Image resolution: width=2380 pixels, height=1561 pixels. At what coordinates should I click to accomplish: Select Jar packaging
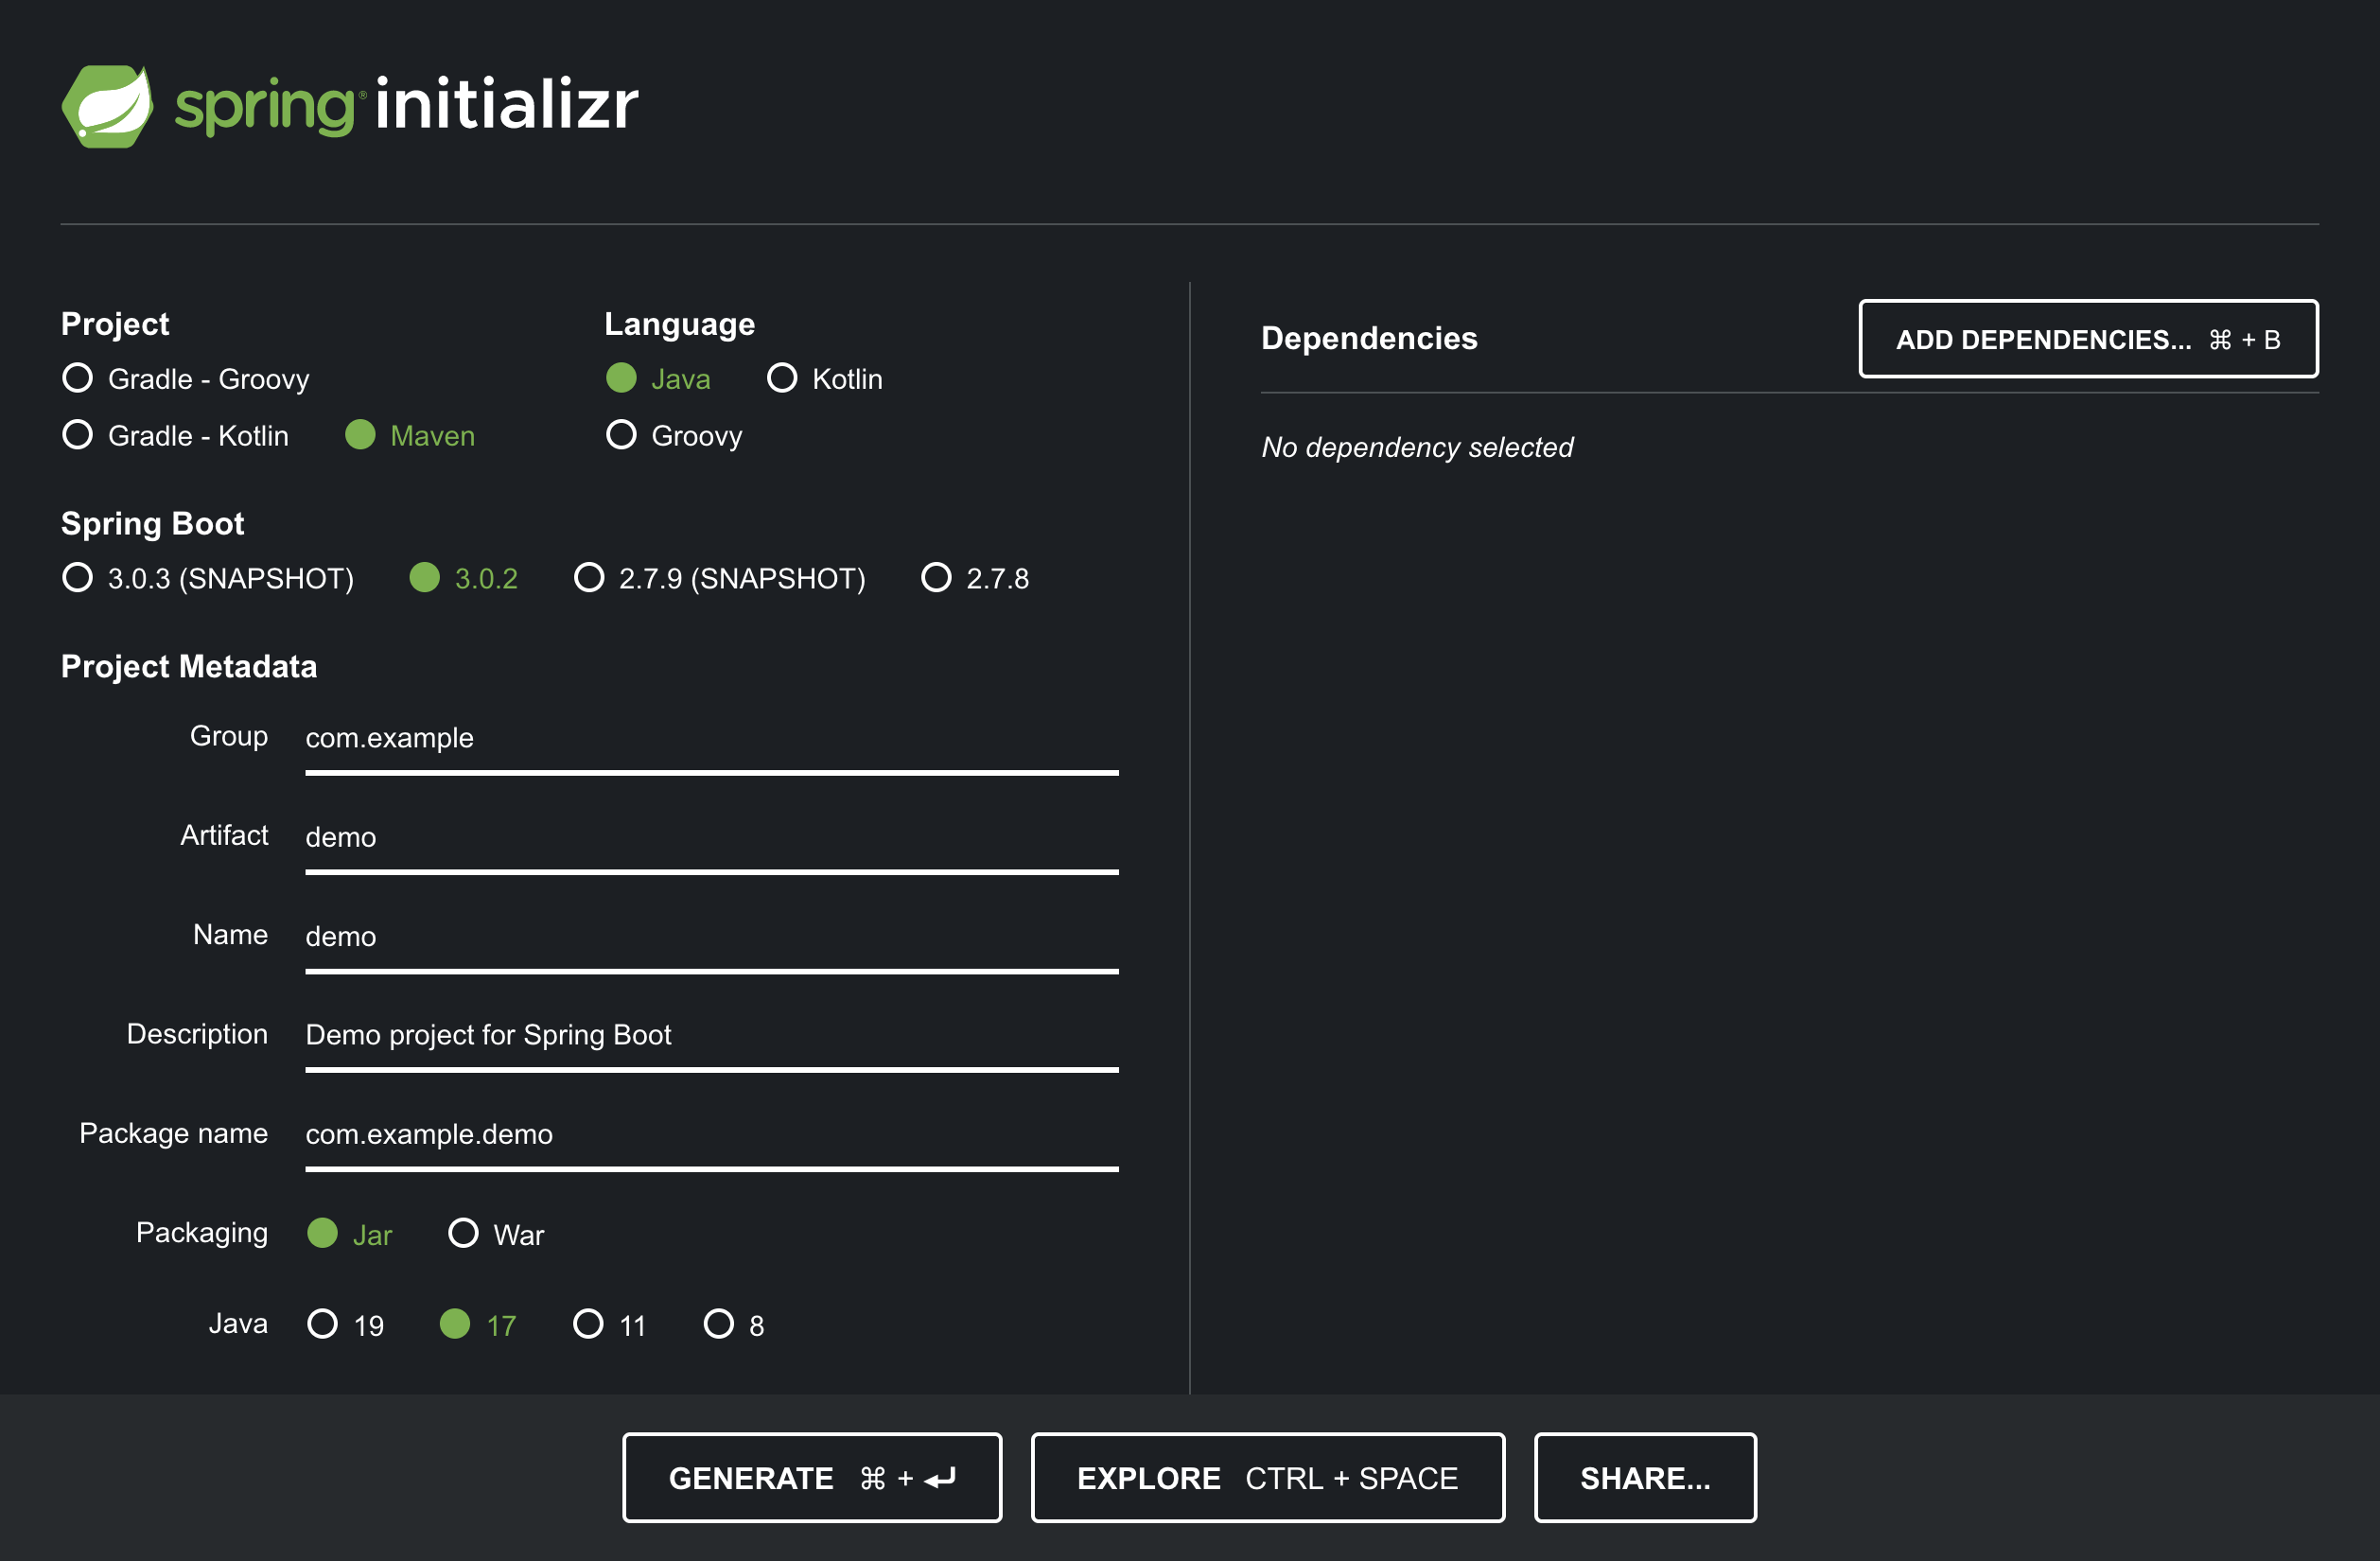click(349, 1234)
